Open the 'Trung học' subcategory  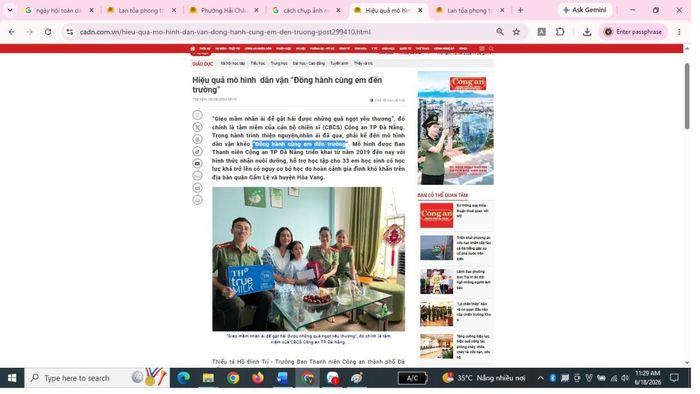pyautogui.click(x=279, y=63)
